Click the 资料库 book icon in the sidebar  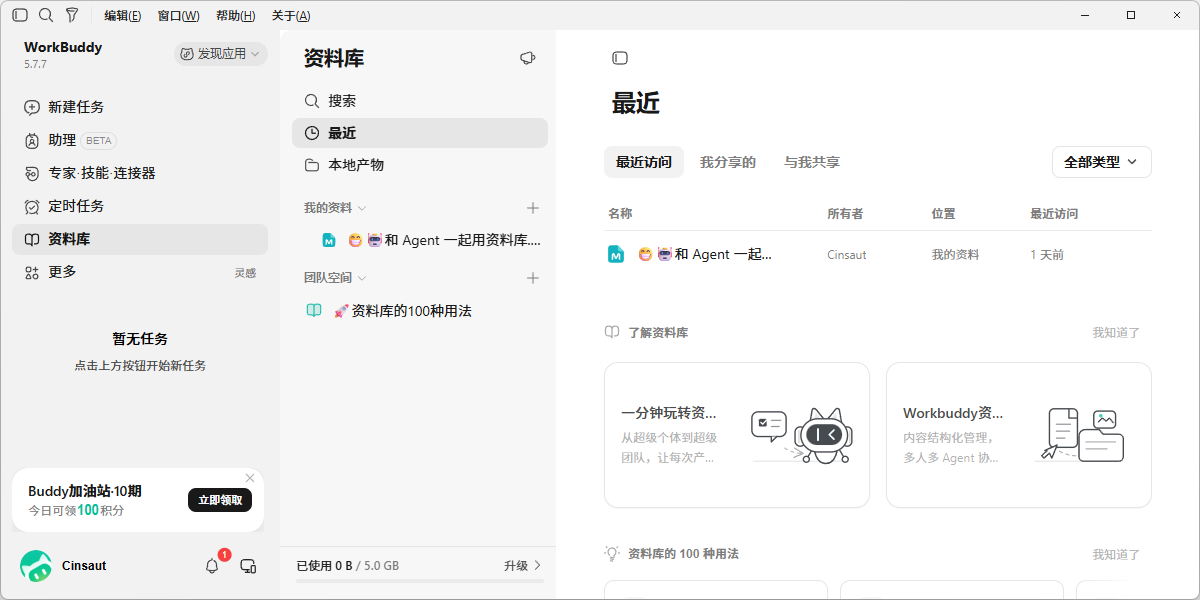point(32,239)
